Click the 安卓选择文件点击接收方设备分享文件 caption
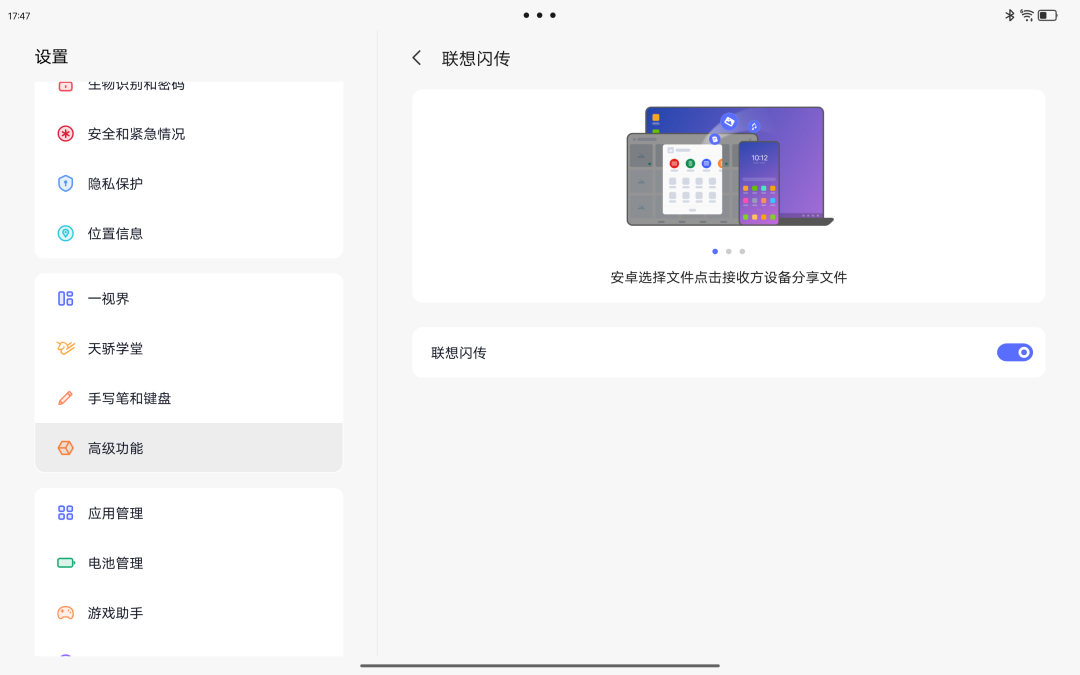 pyautogui.click(x=729, y=278)
